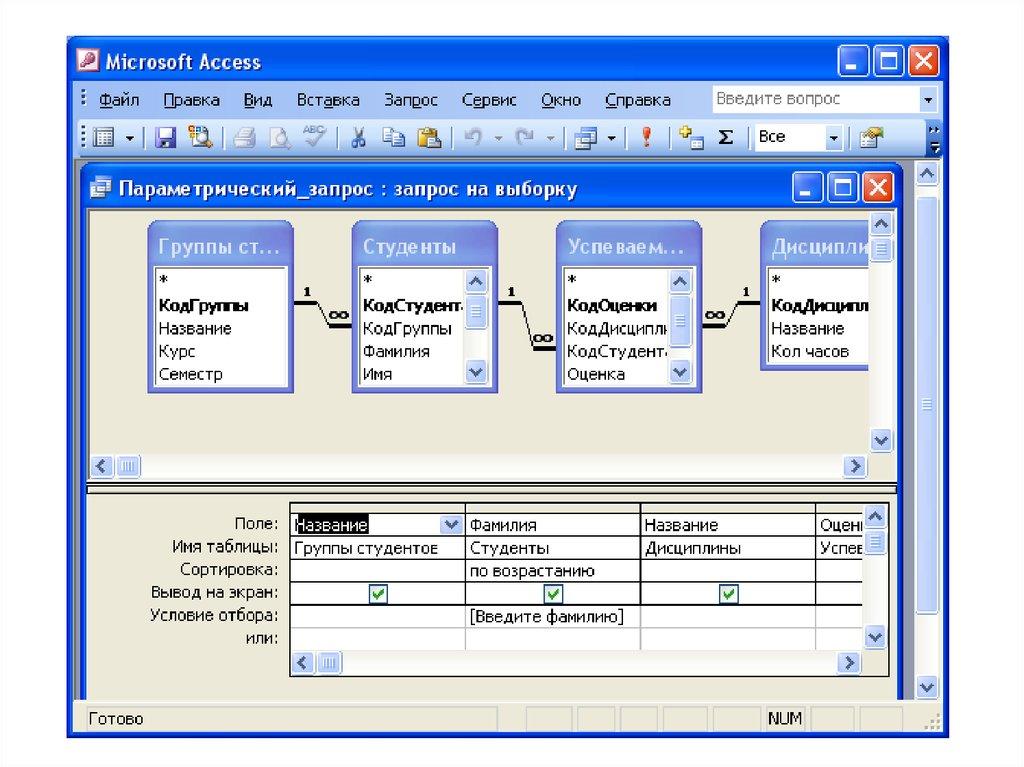Expand the Top Values 'Все' dropdown
Viewport: 1024px width, 767px height.
833,138
